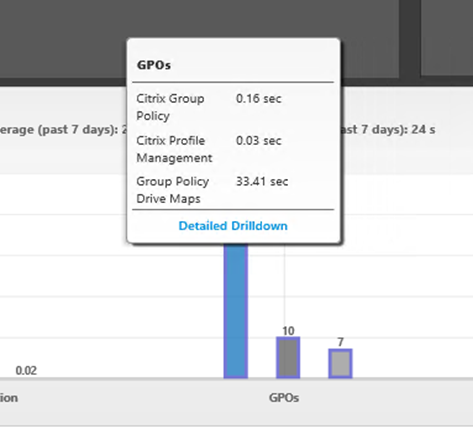Screen dimensions: 473x434
Task: Click the number 7 above light bar
Action: click(340, 342)
